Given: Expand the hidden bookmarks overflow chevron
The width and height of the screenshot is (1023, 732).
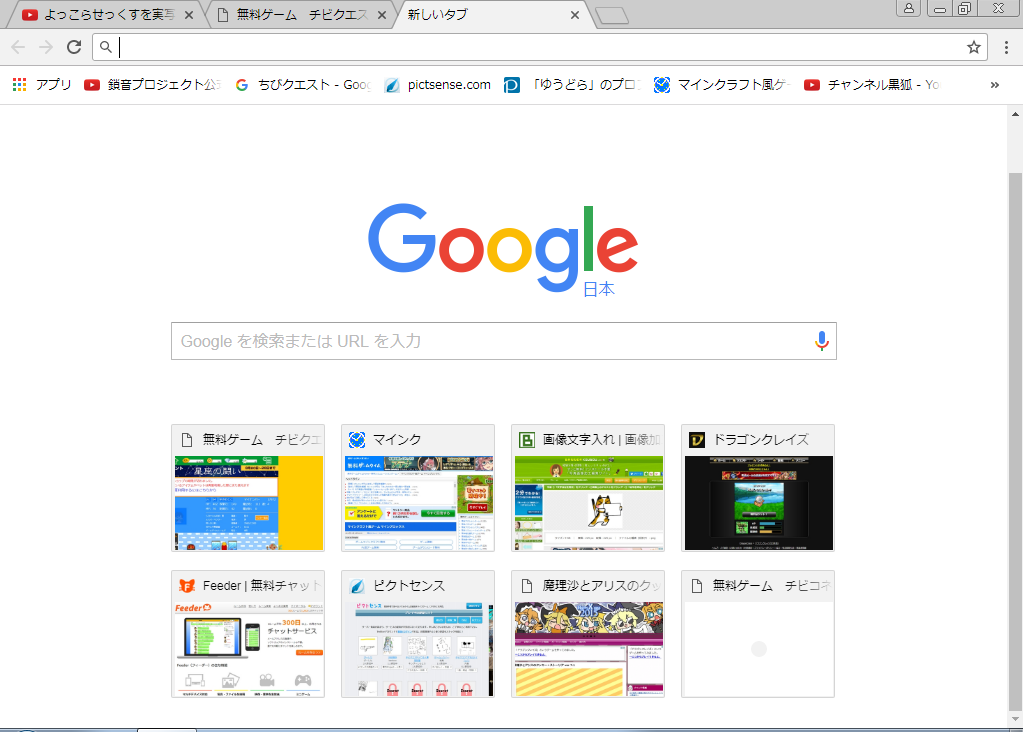Looking at the screenshot, I should (994, 85).
